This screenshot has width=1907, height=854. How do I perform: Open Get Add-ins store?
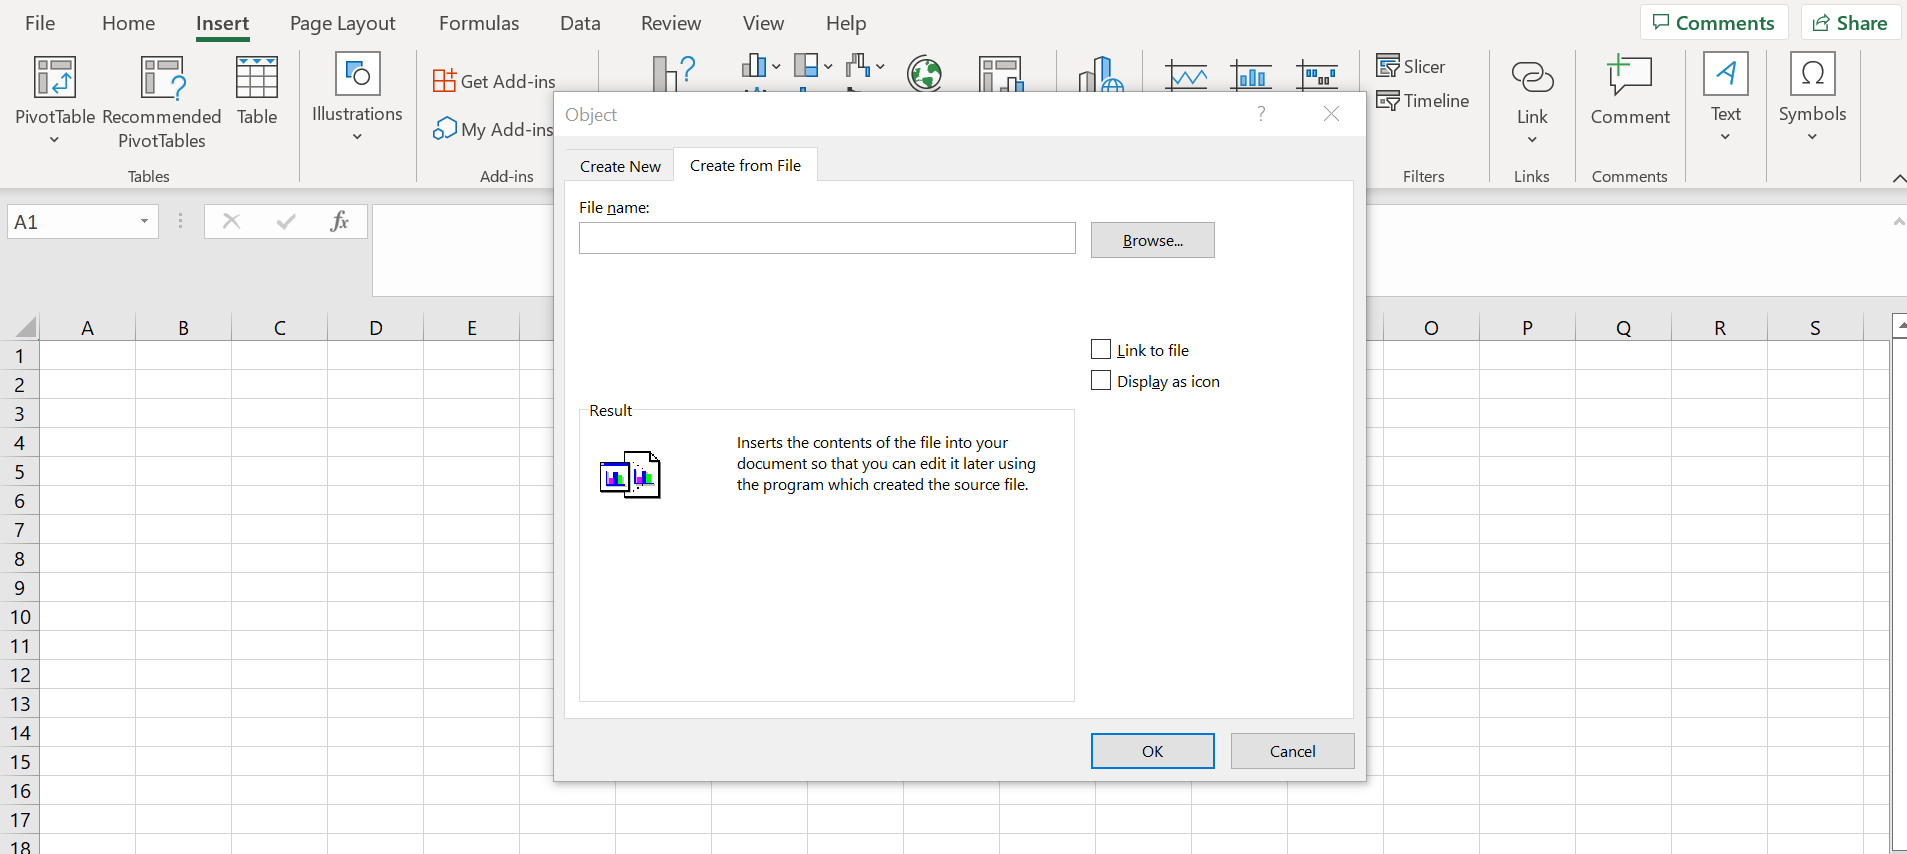click(x=494, y=81)
